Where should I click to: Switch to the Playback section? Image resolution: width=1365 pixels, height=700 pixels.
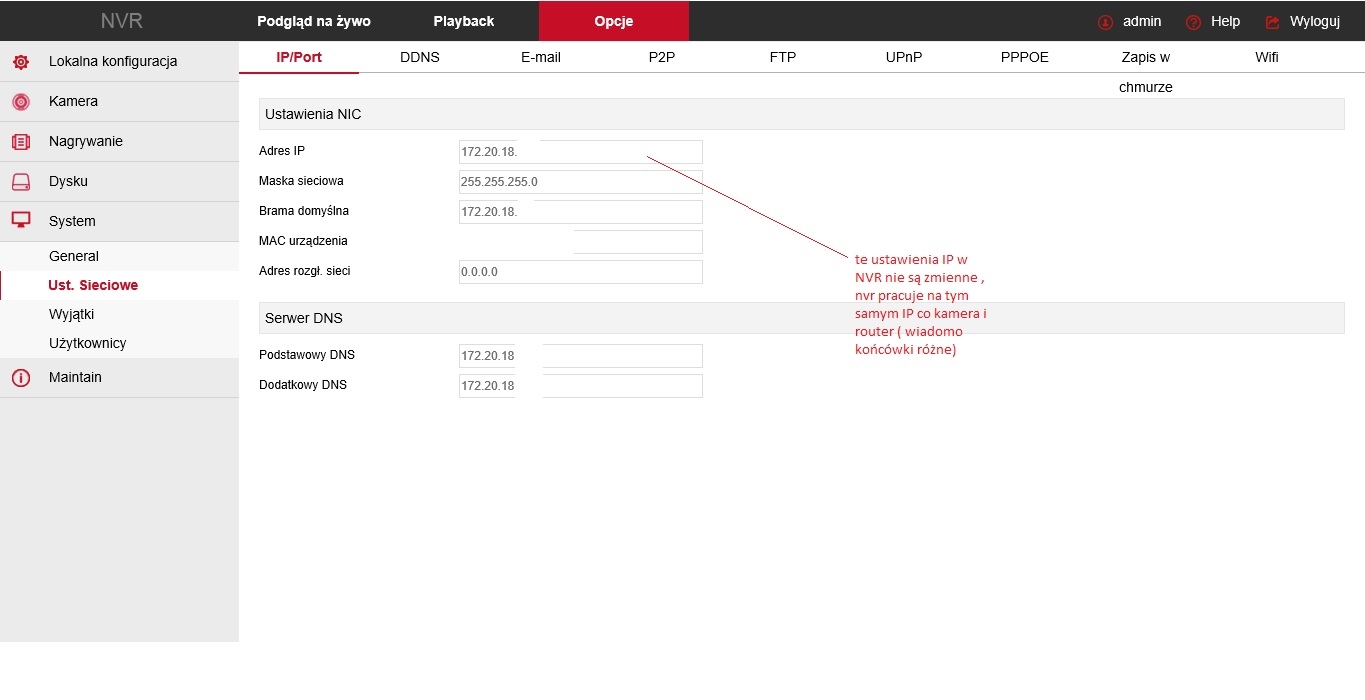464,21
